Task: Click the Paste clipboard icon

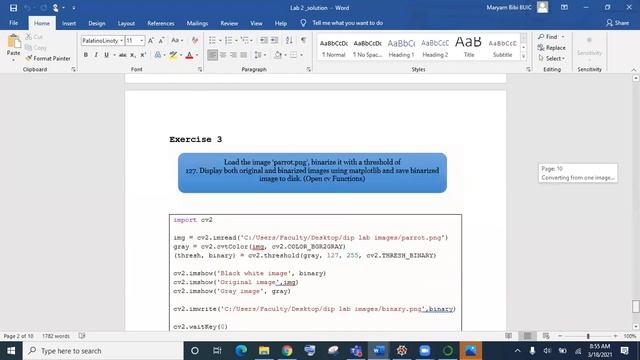Action: (x=13, y=42)
